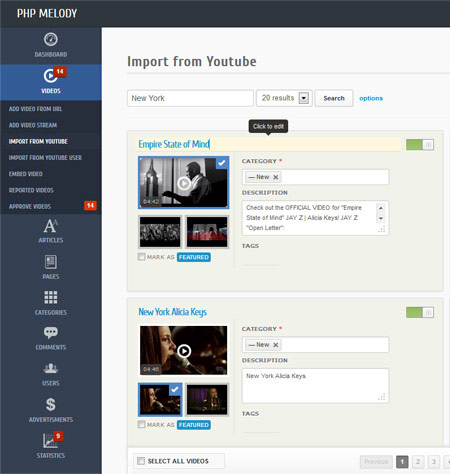The width and height of the screenshot is (450, 474).
Task: Toggle the switch for New York Alicia Keys
Action: point(420,312)
